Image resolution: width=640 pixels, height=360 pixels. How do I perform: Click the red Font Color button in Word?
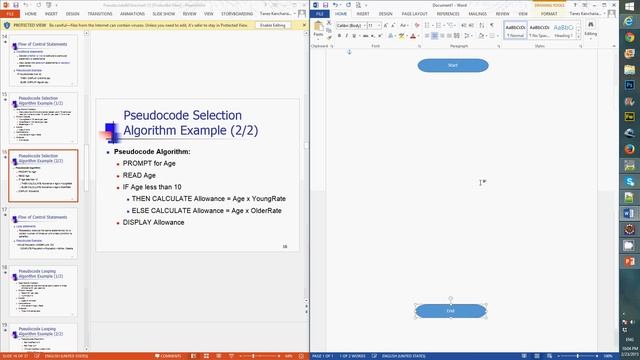click(x=413, y=36)
